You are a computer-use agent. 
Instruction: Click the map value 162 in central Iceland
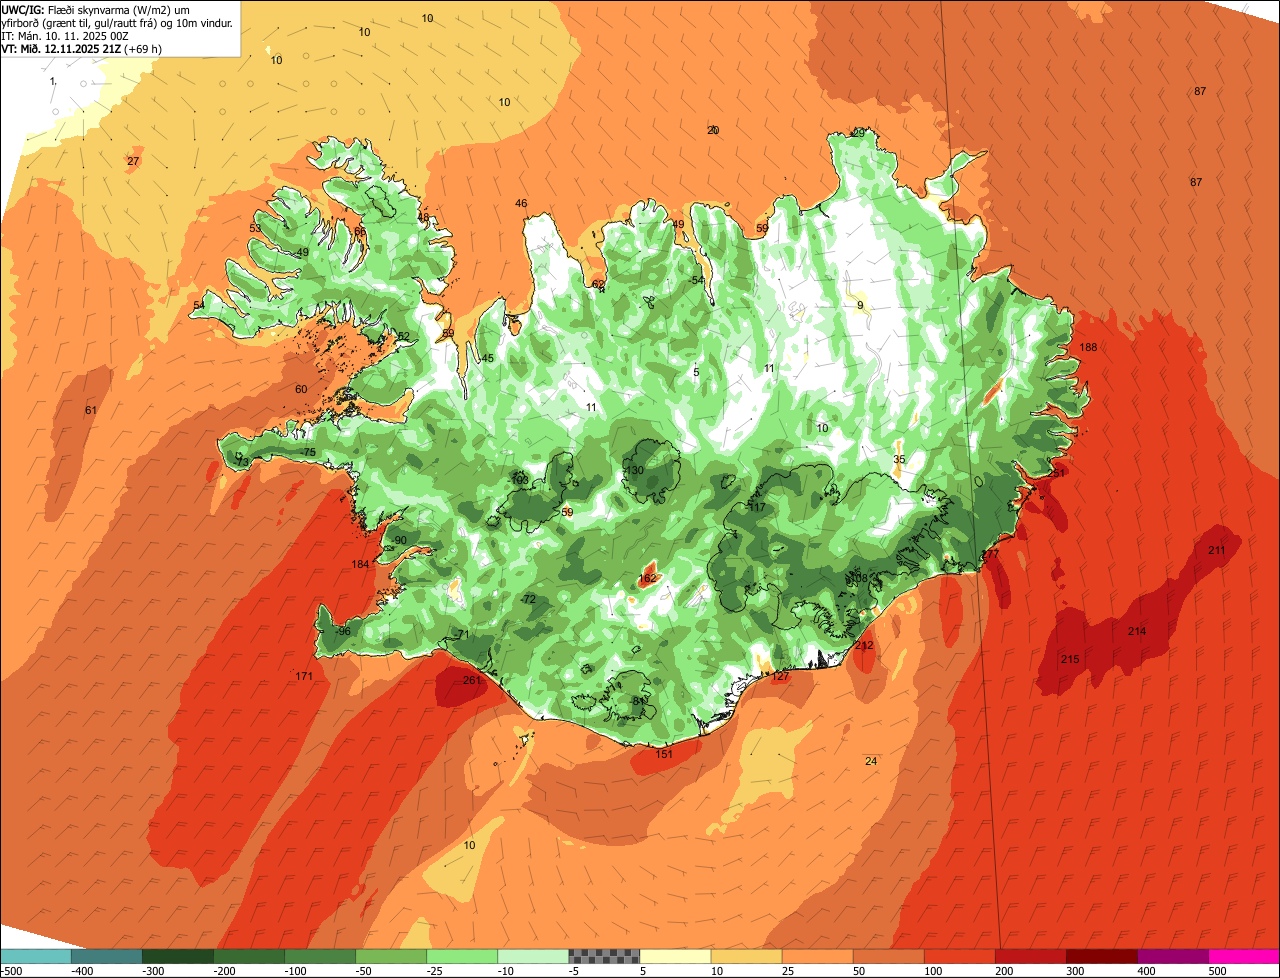647,578
